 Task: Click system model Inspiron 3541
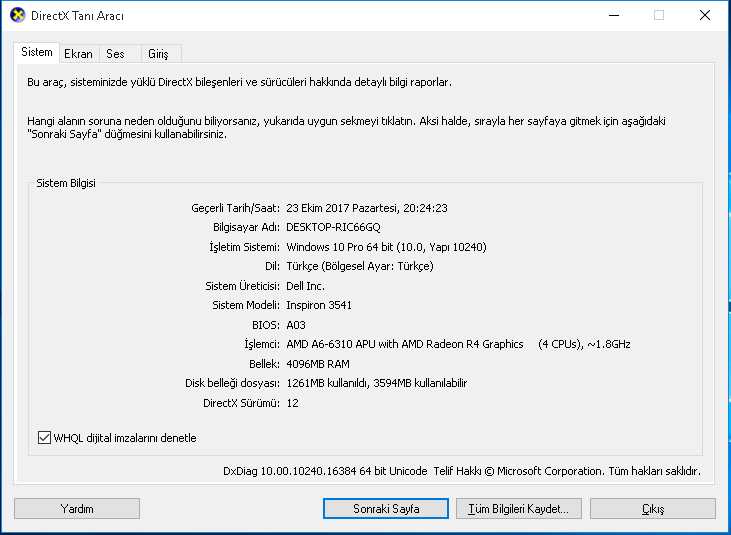[x=319, y=305]
